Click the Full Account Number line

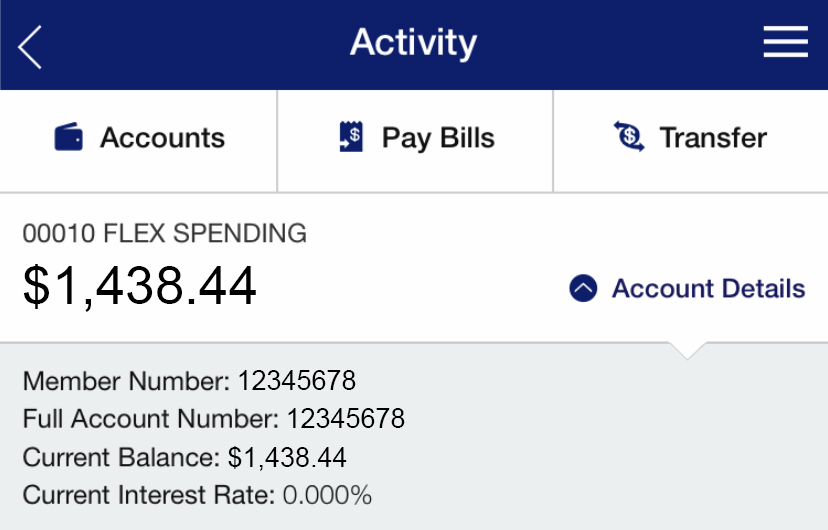213,419
